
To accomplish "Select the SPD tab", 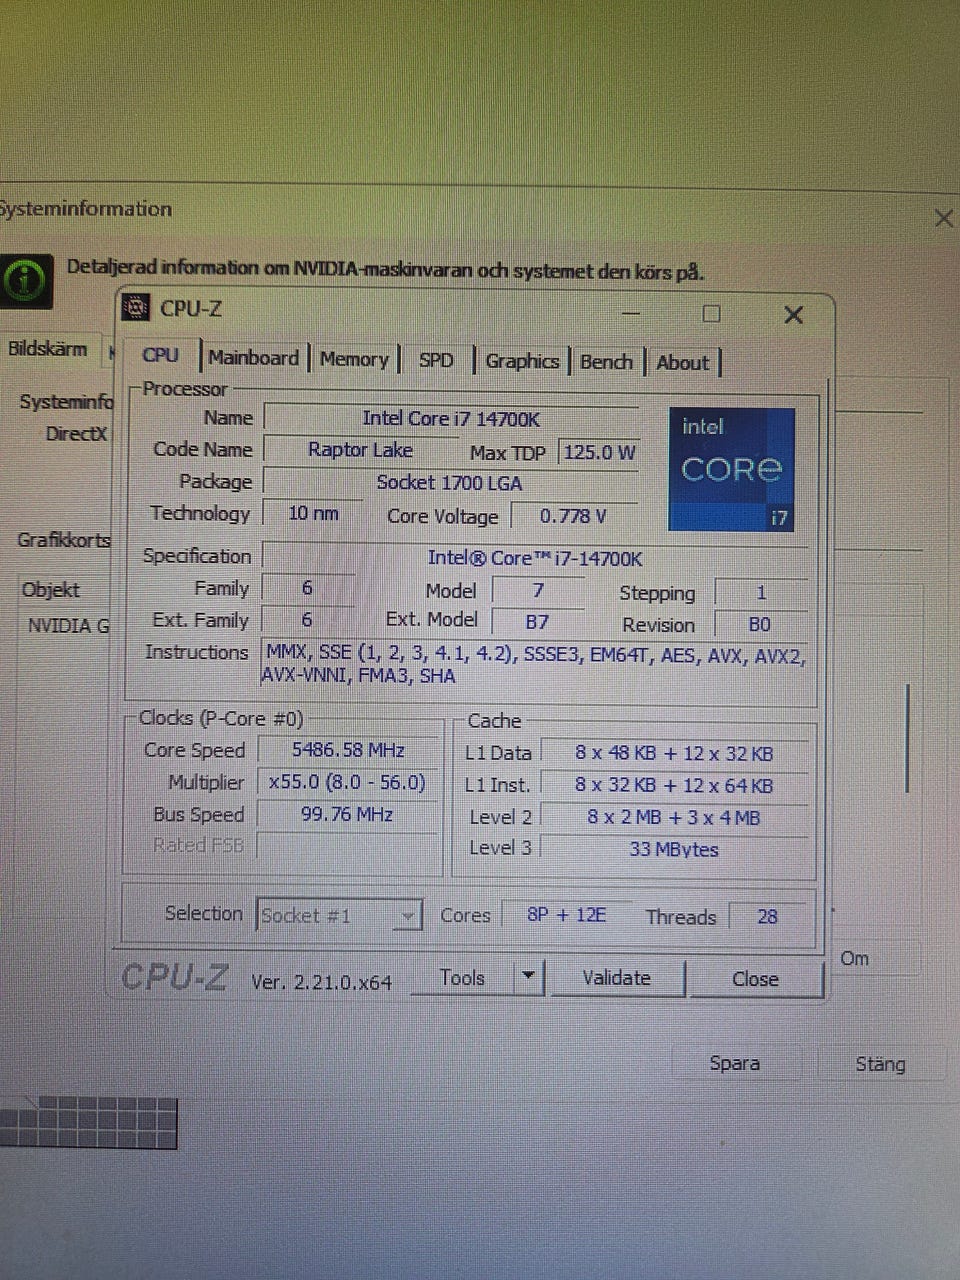I will pyautogui.click(x=436, y=360).
